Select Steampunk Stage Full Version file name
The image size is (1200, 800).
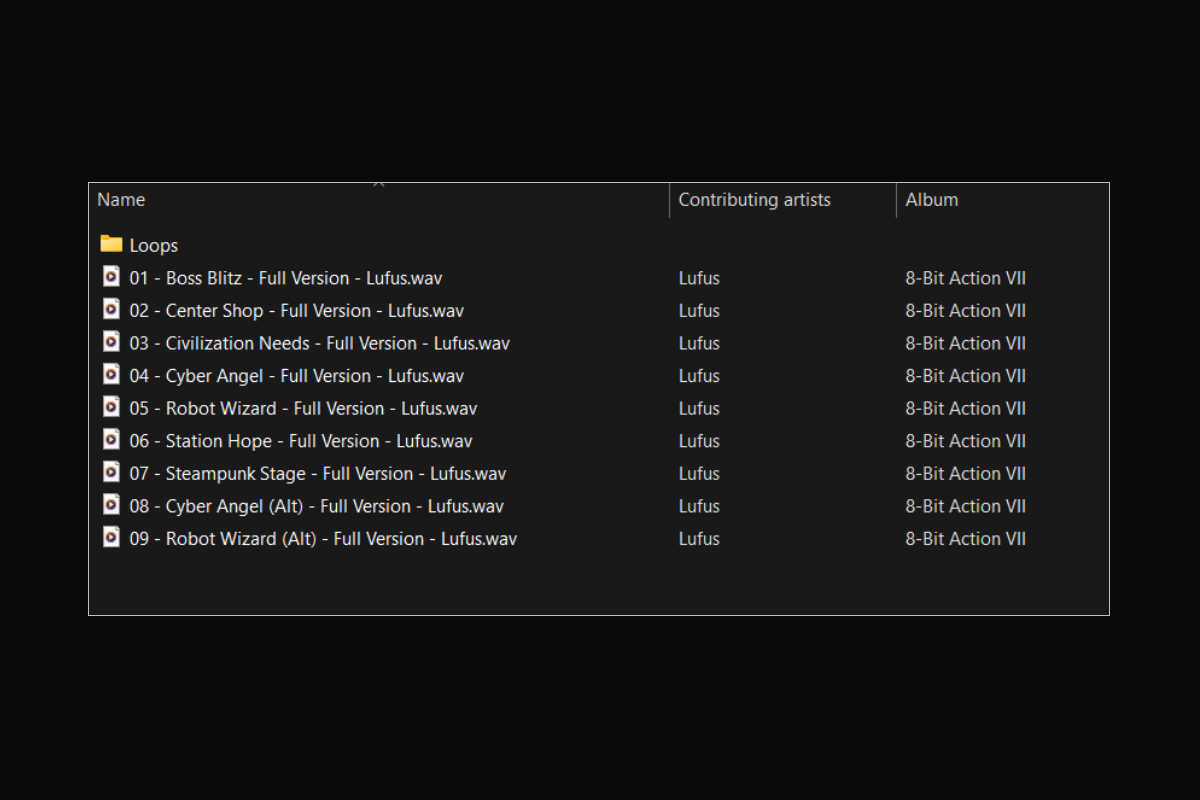pyautogui.click(x=317, y=474)
